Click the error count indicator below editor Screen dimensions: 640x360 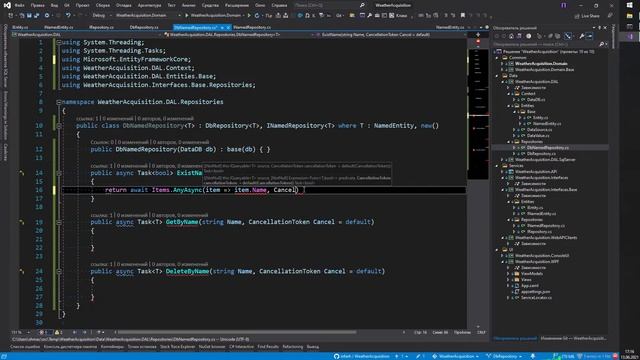(x=43, y=332)
